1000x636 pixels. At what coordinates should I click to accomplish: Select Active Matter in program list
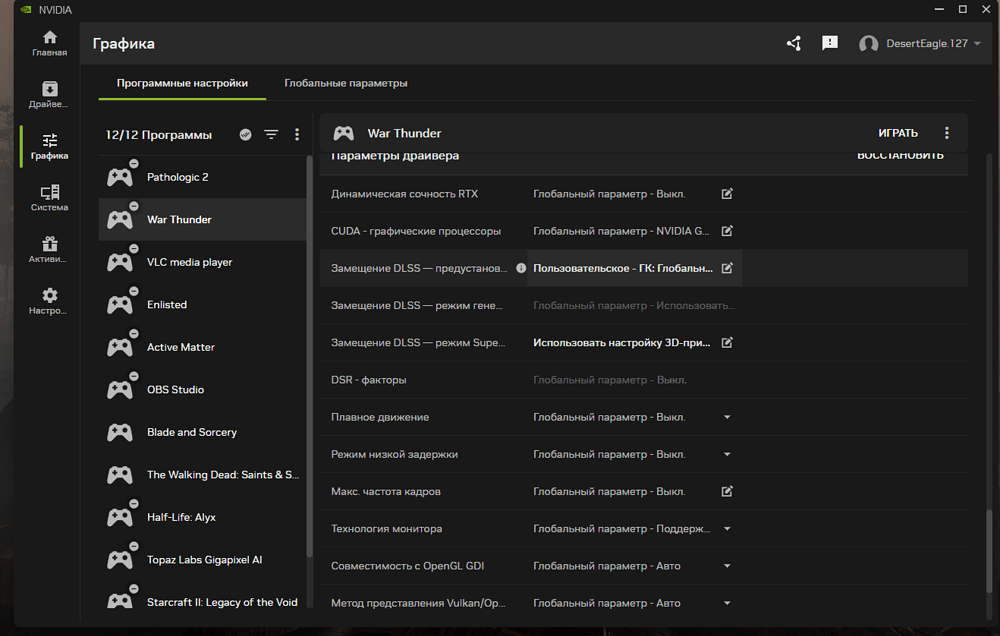pyautogui.click(x=203, y=347)
